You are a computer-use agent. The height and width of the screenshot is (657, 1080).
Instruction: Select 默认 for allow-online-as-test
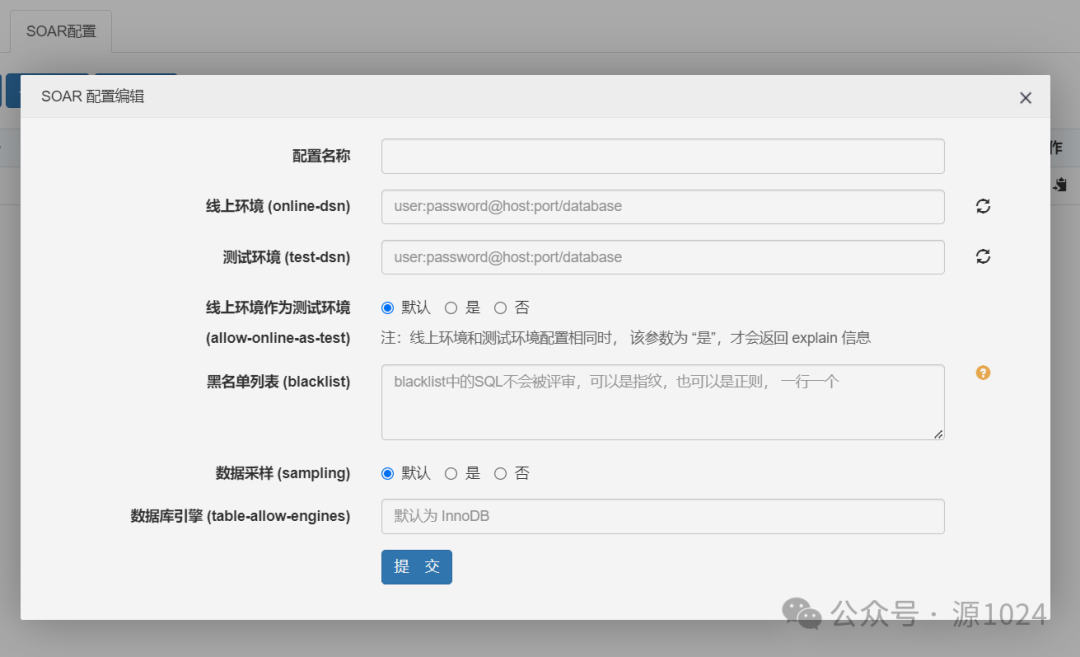388,308
